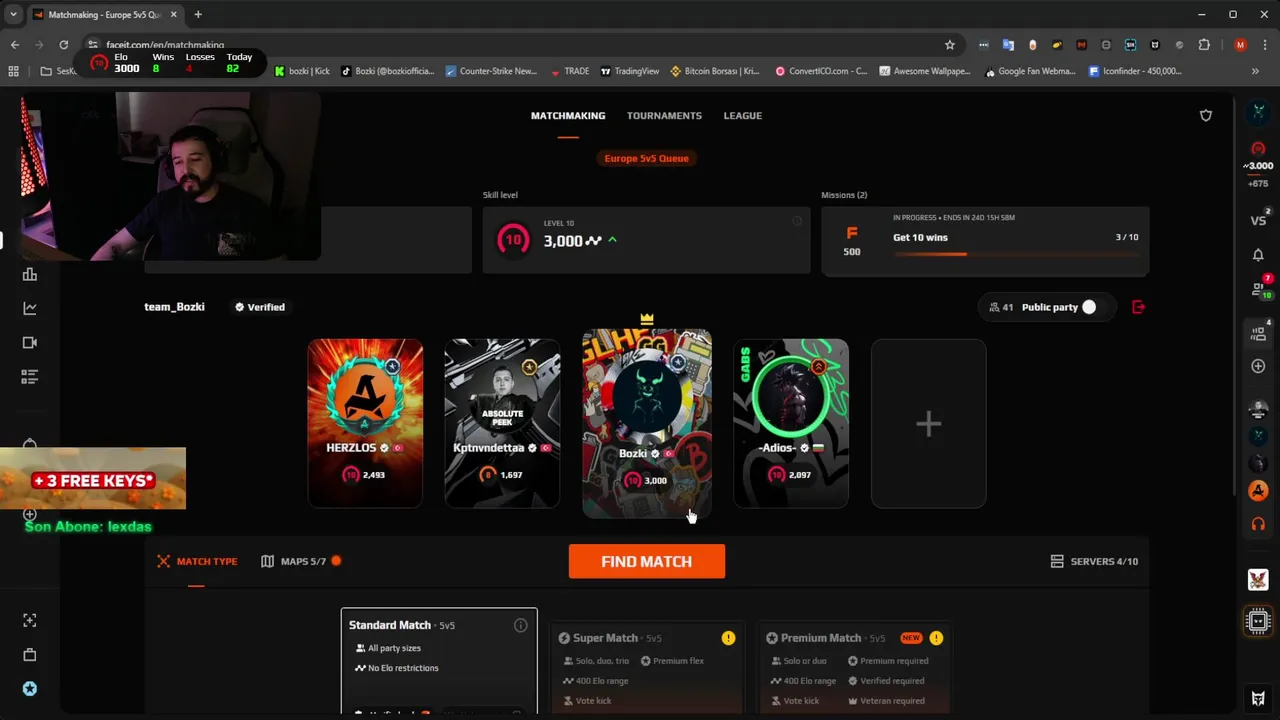Open the stats line-graph icon in left sidebar
1280x720 pixels.
tap(30, 309)
